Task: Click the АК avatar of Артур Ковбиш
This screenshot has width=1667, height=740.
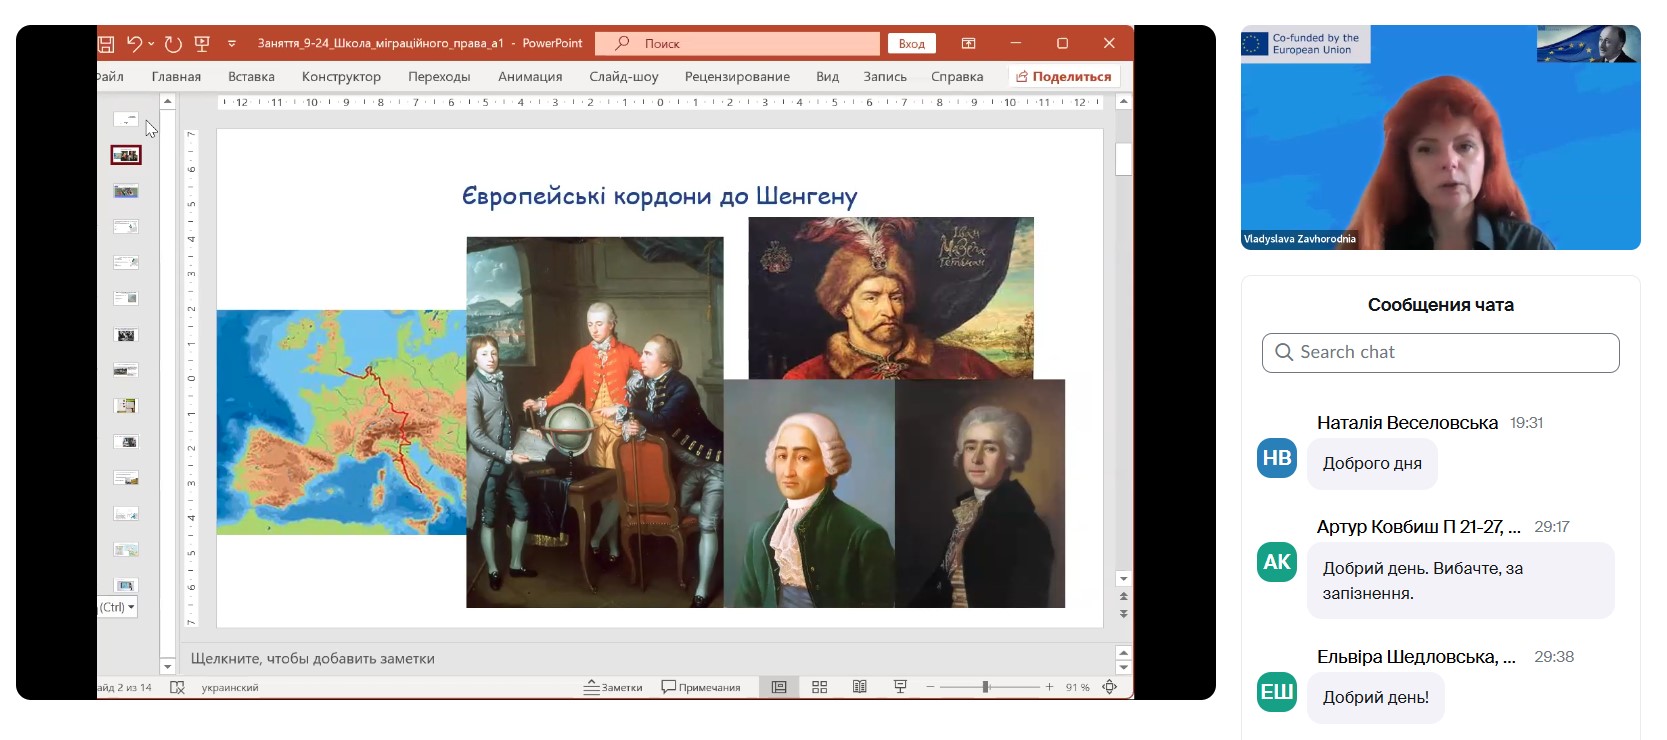Action: 1277,562
